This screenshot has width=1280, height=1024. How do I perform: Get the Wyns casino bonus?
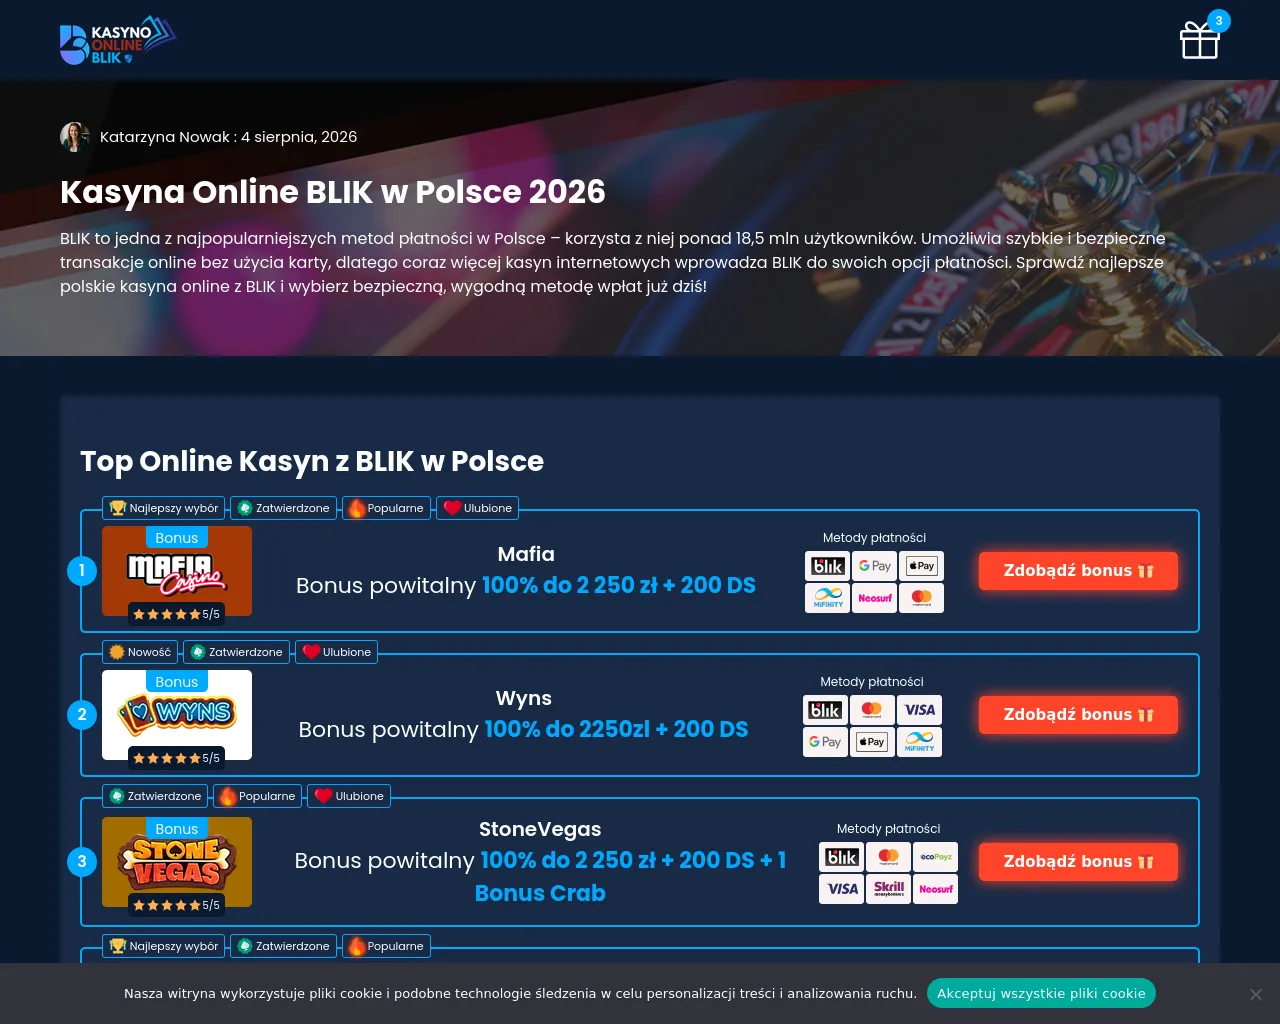(x=1078, y=715)
